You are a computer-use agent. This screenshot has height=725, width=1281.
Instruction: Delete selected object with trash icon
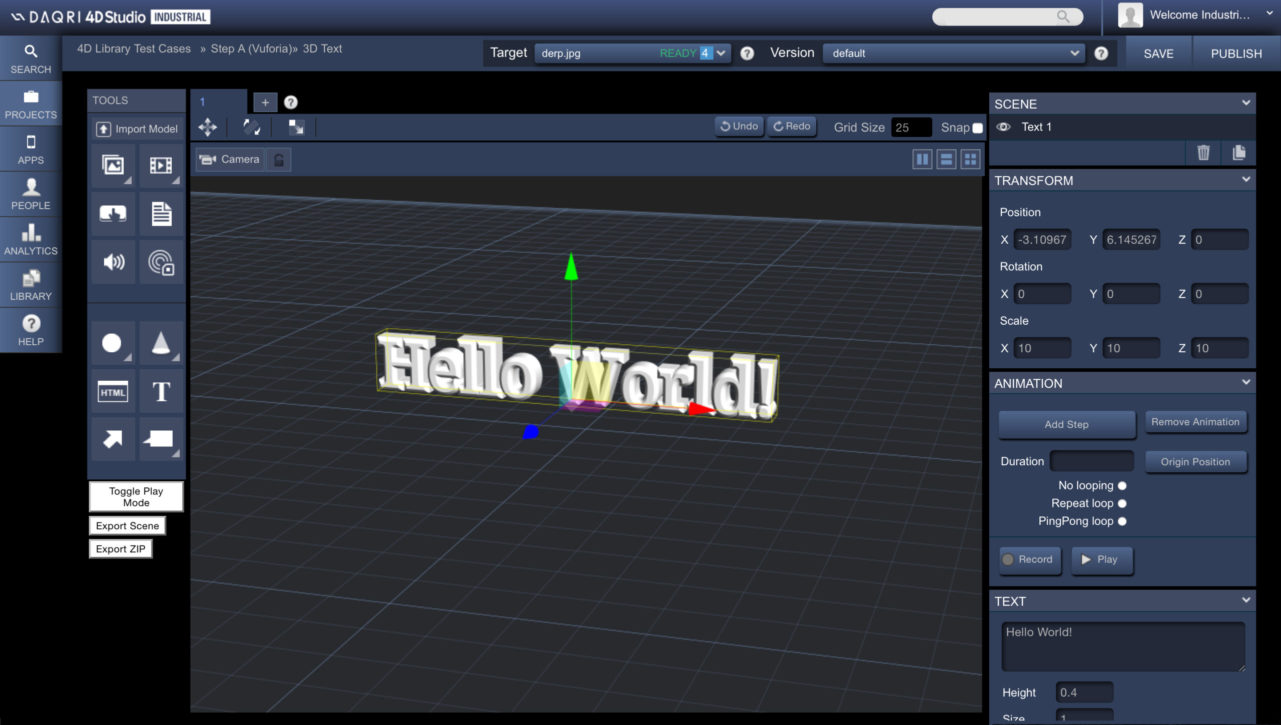point(1203,152)
